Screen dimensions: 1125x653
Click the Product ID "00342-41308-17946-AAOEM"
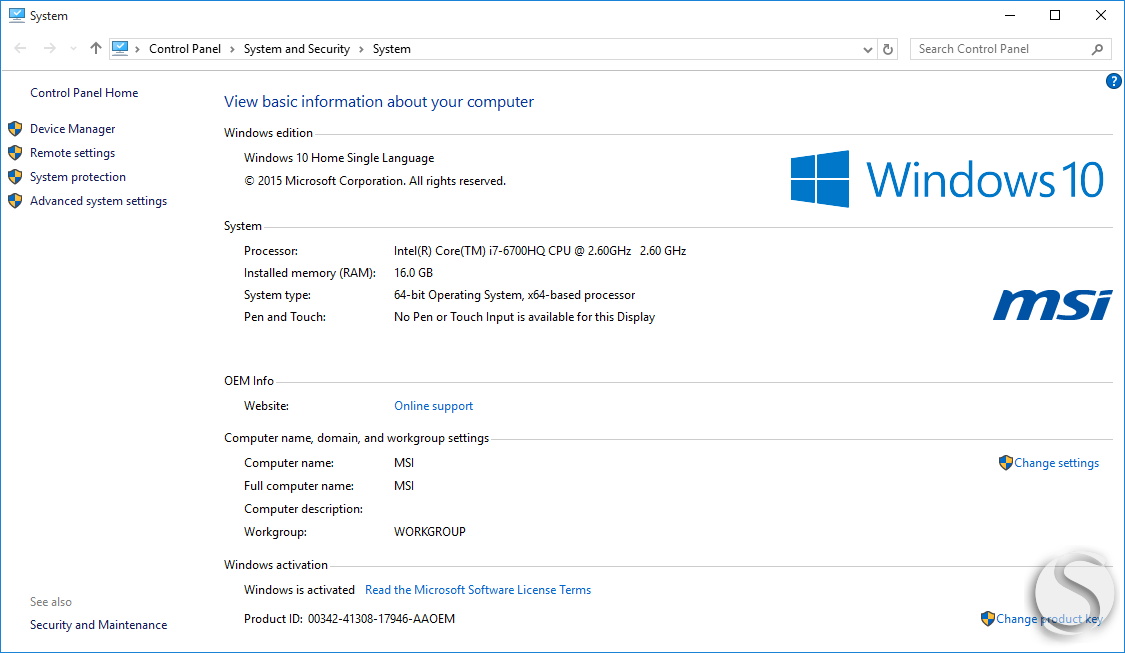382,619
